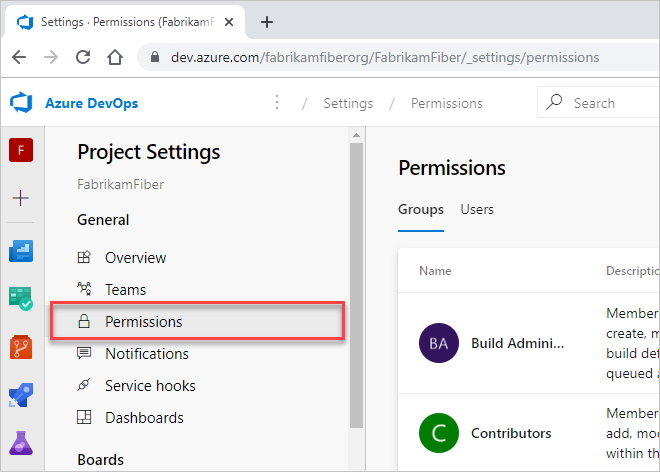
Task: Click the Permissions lock icon
Action: coord(84,321)
